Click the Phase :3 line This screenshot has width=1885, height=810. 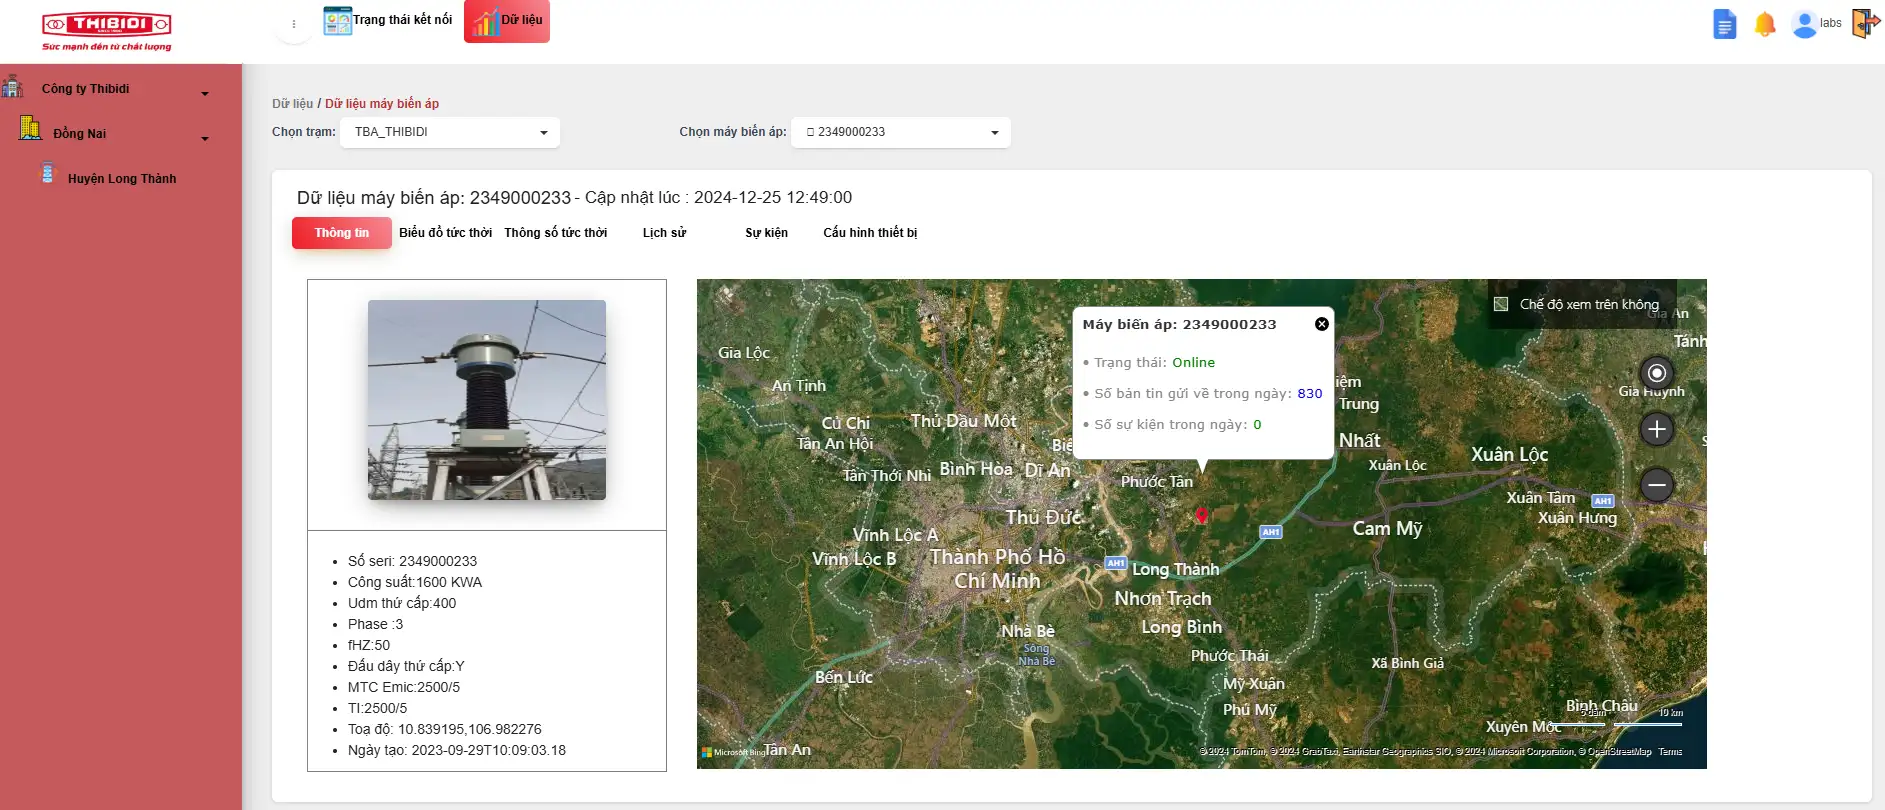tap(376, 624)
